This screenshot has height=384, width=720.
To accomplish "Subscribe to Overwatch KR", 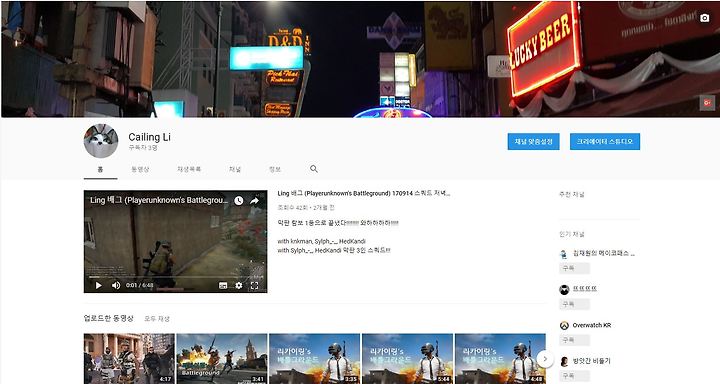I will click(574, 340).
